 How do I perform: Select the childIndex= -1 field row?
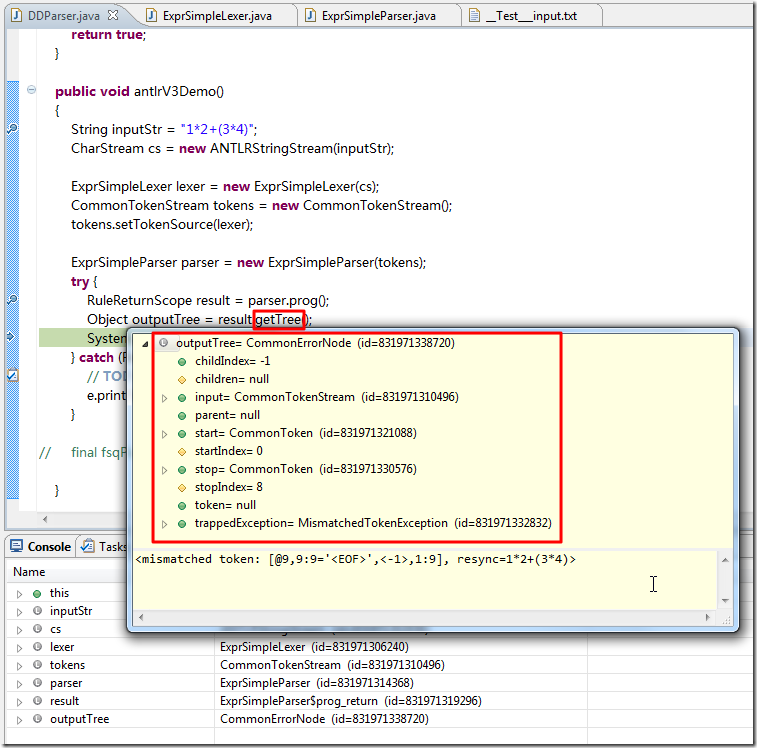tap(232, 361)
